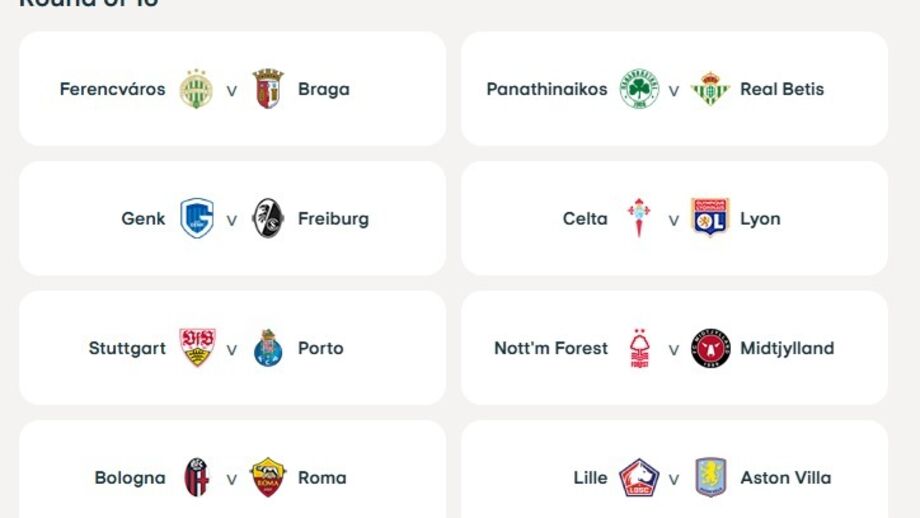Click the Braga club crest
Image resolution: width=920 pixels, height=518 pixels.
(x=267, y=89)
